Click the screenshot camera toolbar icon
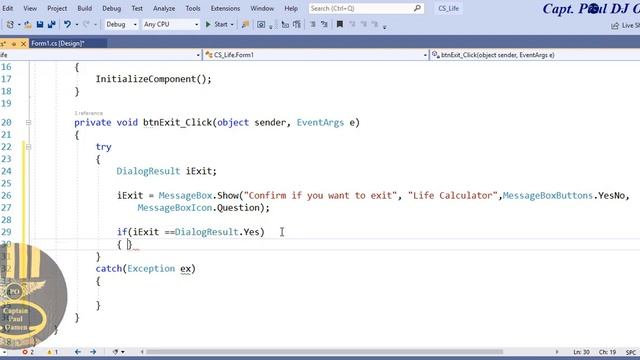 tap(261, 24)
